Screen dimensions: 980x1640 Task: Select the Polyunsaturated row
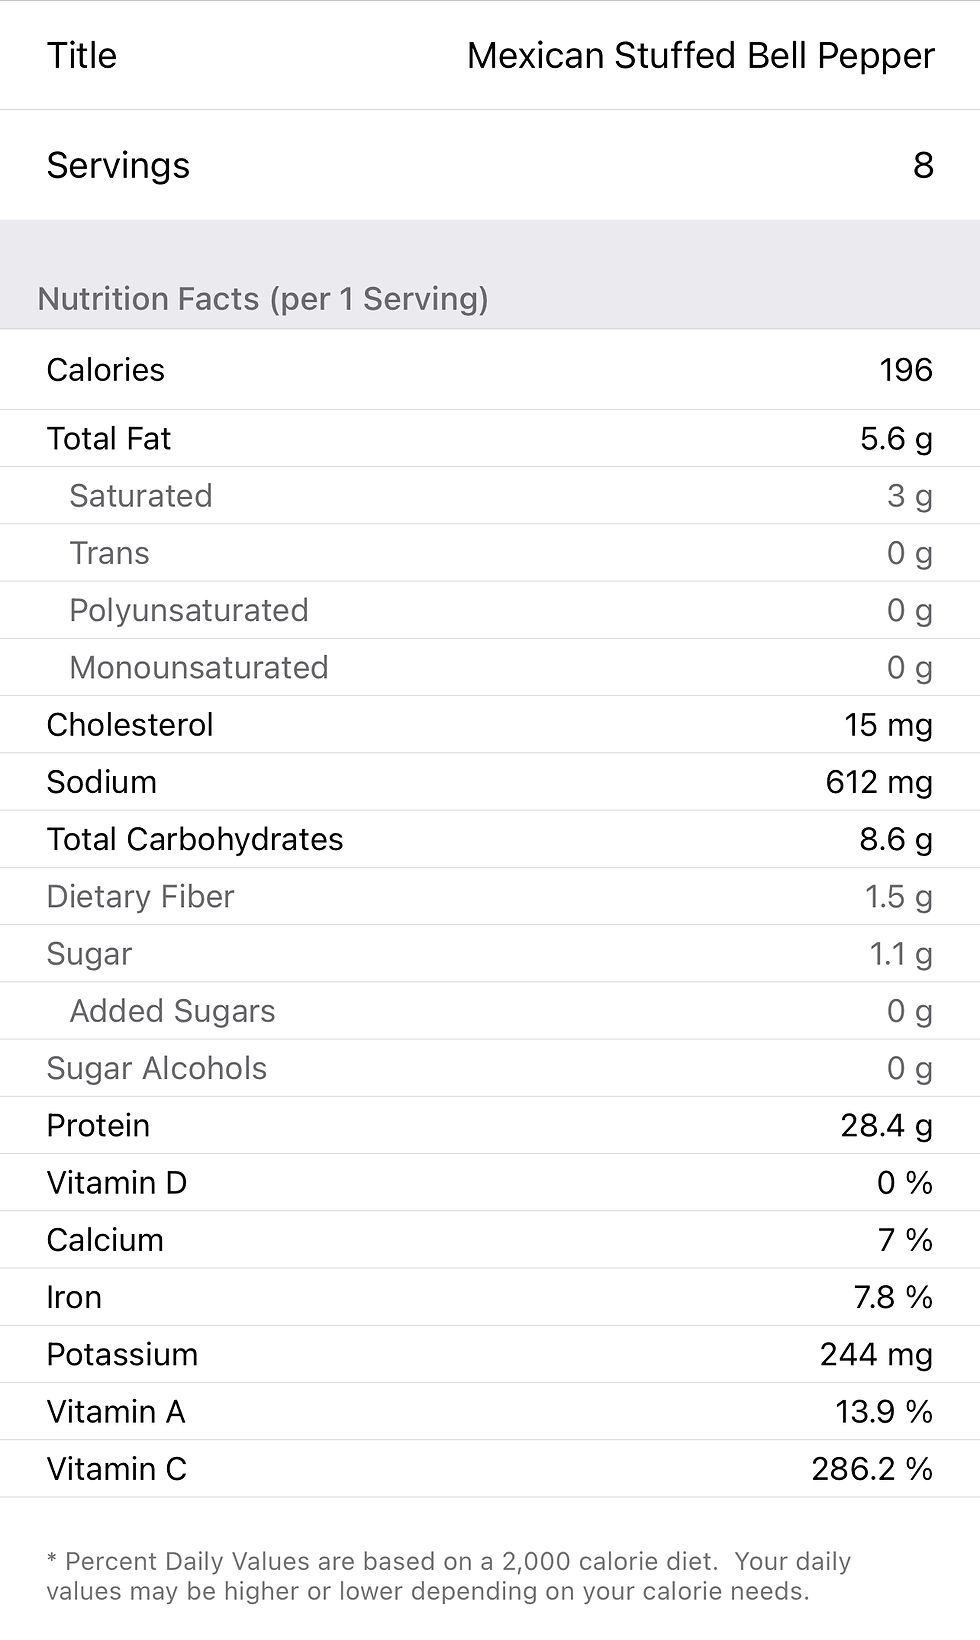pos(490,610)
